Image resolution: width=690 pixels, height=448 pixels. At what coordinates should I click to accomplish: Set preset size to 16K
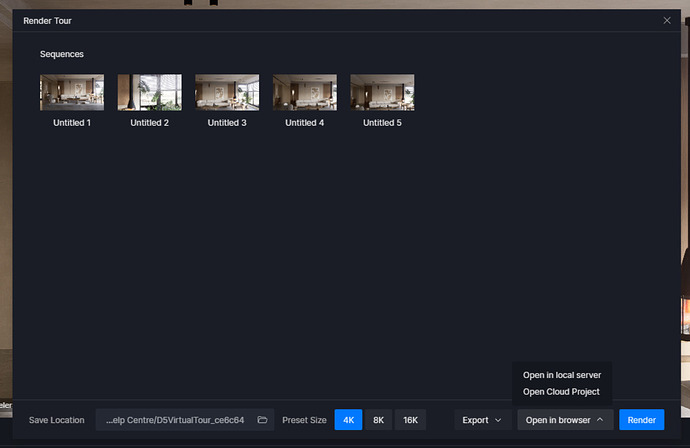pyautogui.click(x=410, y=420)
